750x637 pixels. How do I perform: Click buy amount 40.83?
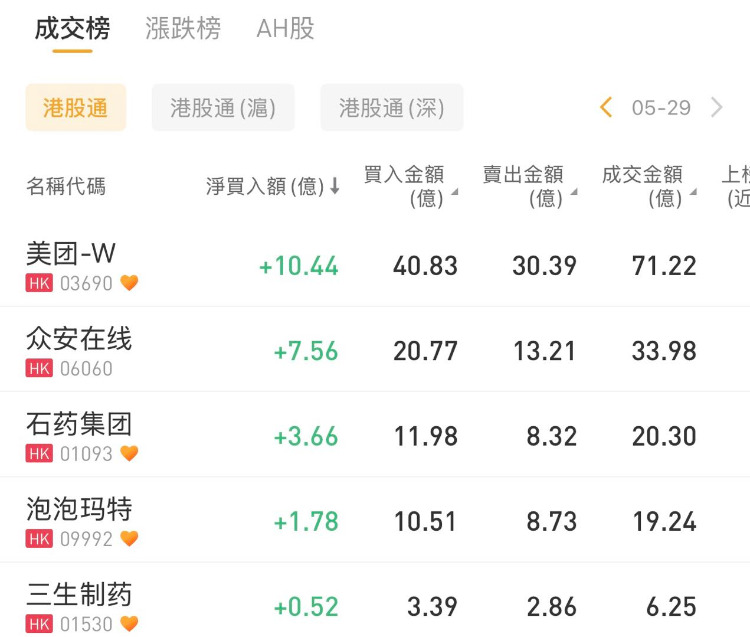pyautogui.click(x=425, y=266)
